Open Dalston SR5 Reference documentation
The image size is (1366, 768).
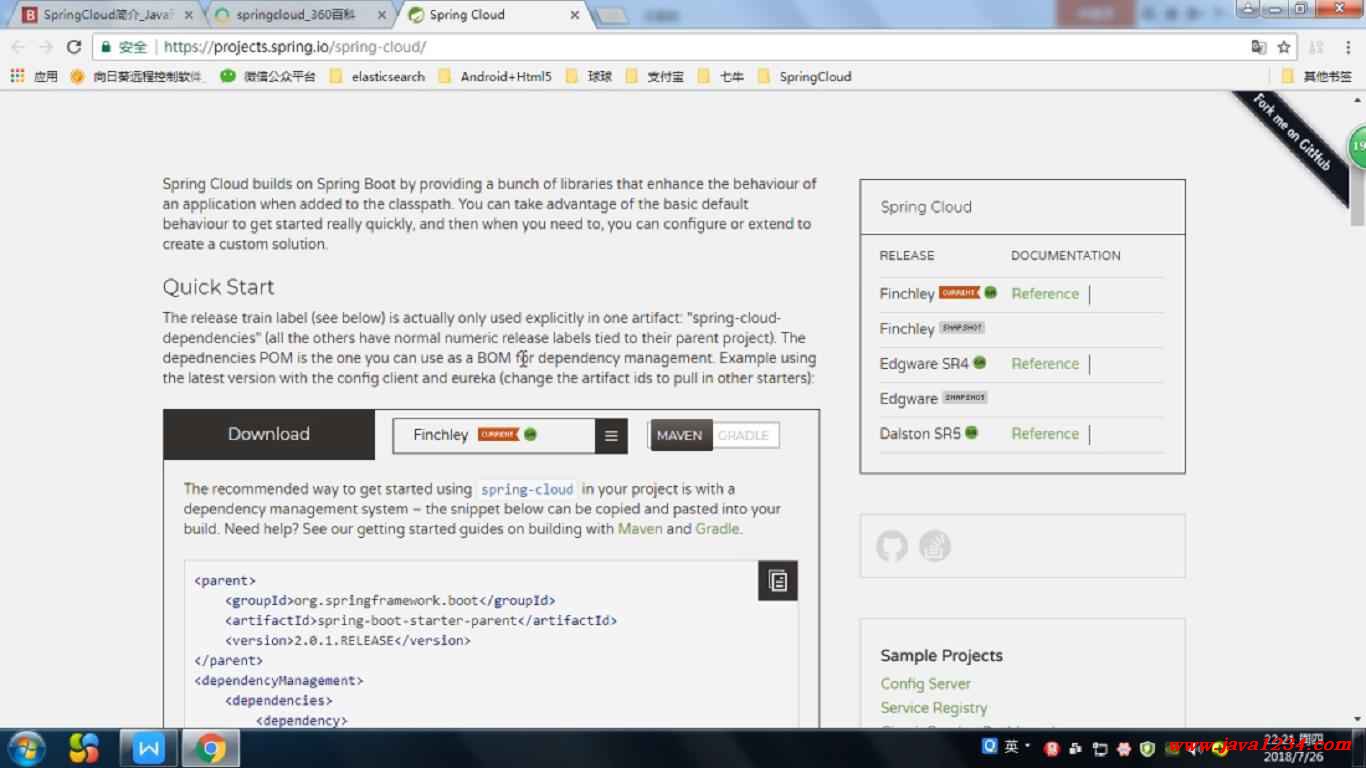click(x=1045, y=434)
